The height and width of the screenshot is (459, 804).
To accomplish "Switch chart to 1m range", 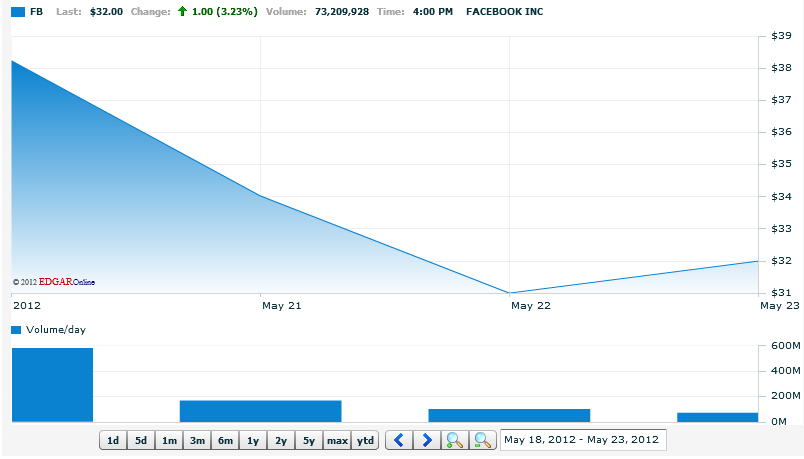I will coord(169,441).
